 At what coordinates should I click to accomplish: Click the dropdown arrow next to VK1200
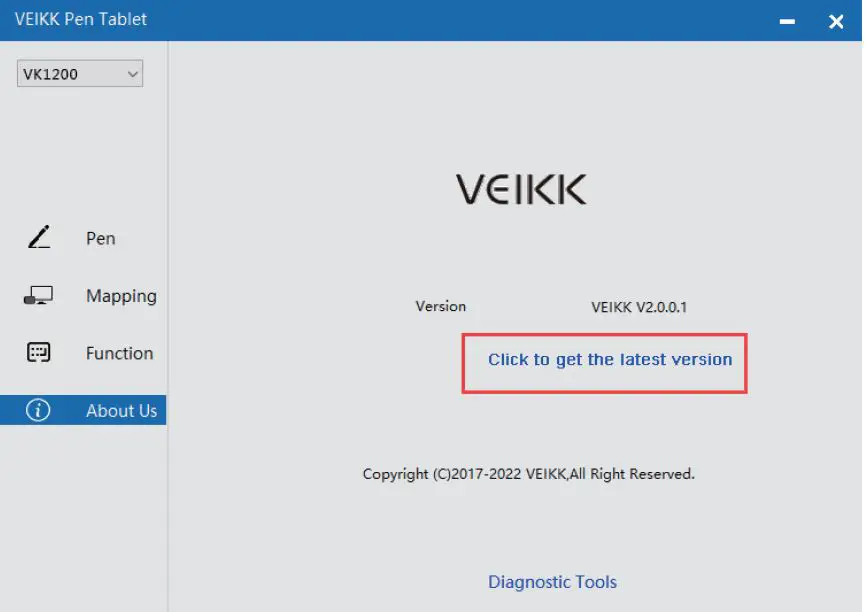(132, 73)
